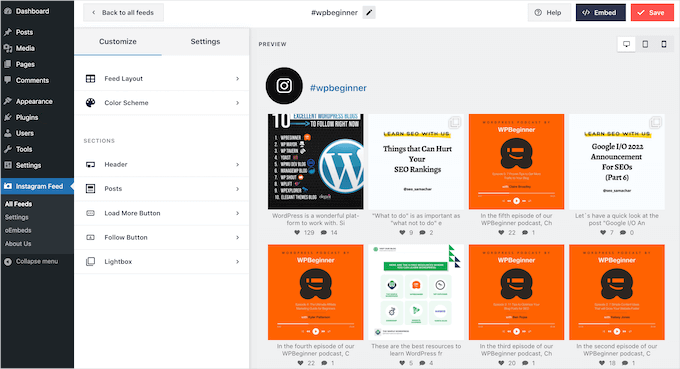The image size is (680, 369).
Task: Click the Settings icon in main sidebar
Action: click(8, 165)
